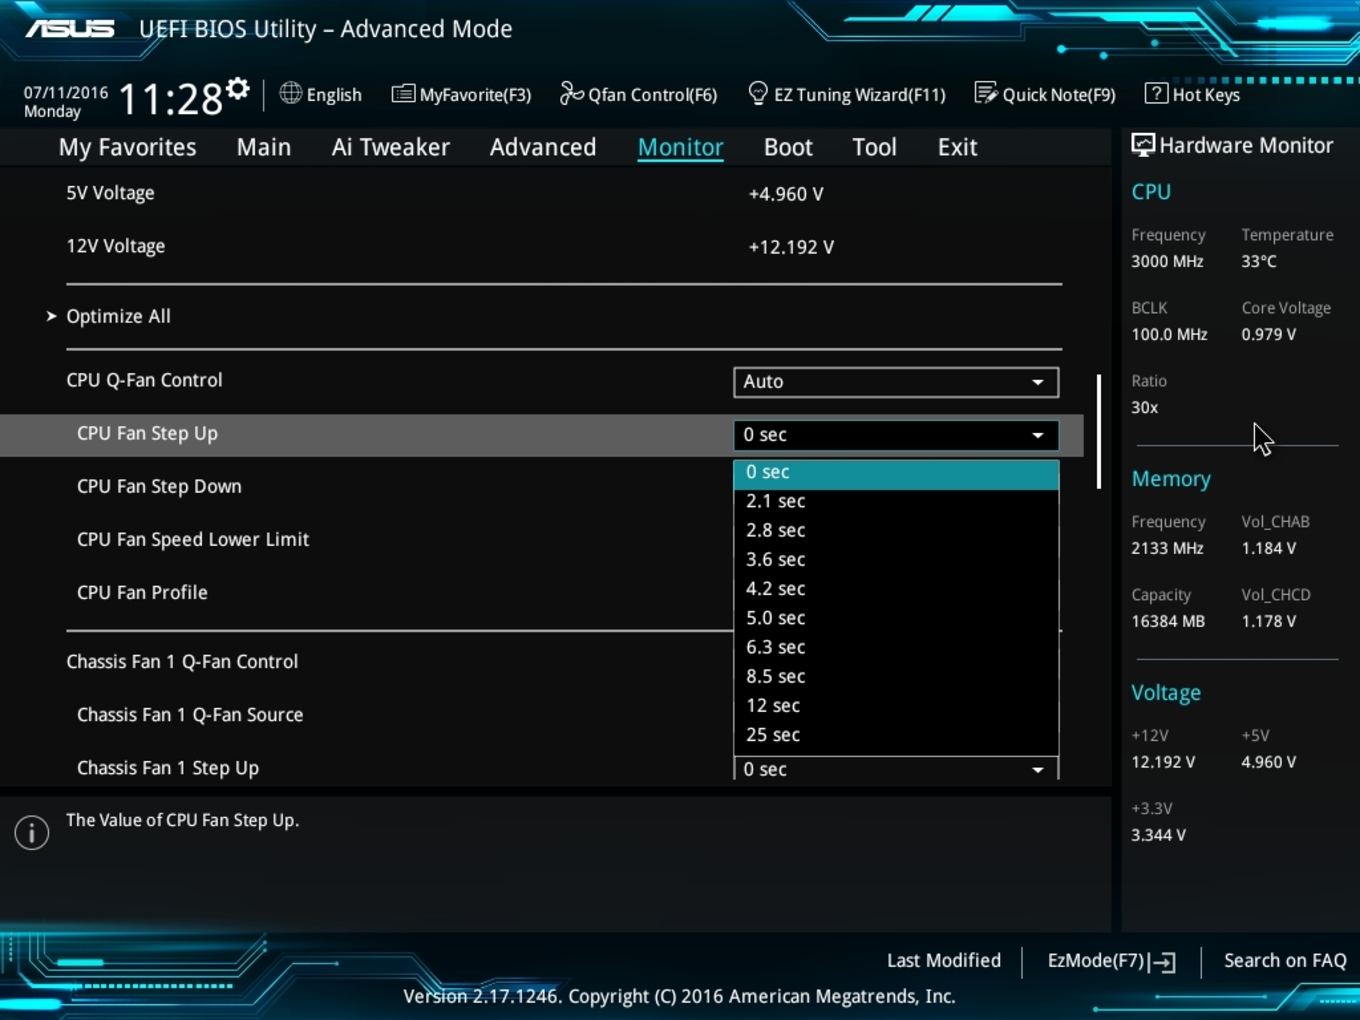Click the ASUS logo
The image size is (1360, 1020).
[70, 28]
